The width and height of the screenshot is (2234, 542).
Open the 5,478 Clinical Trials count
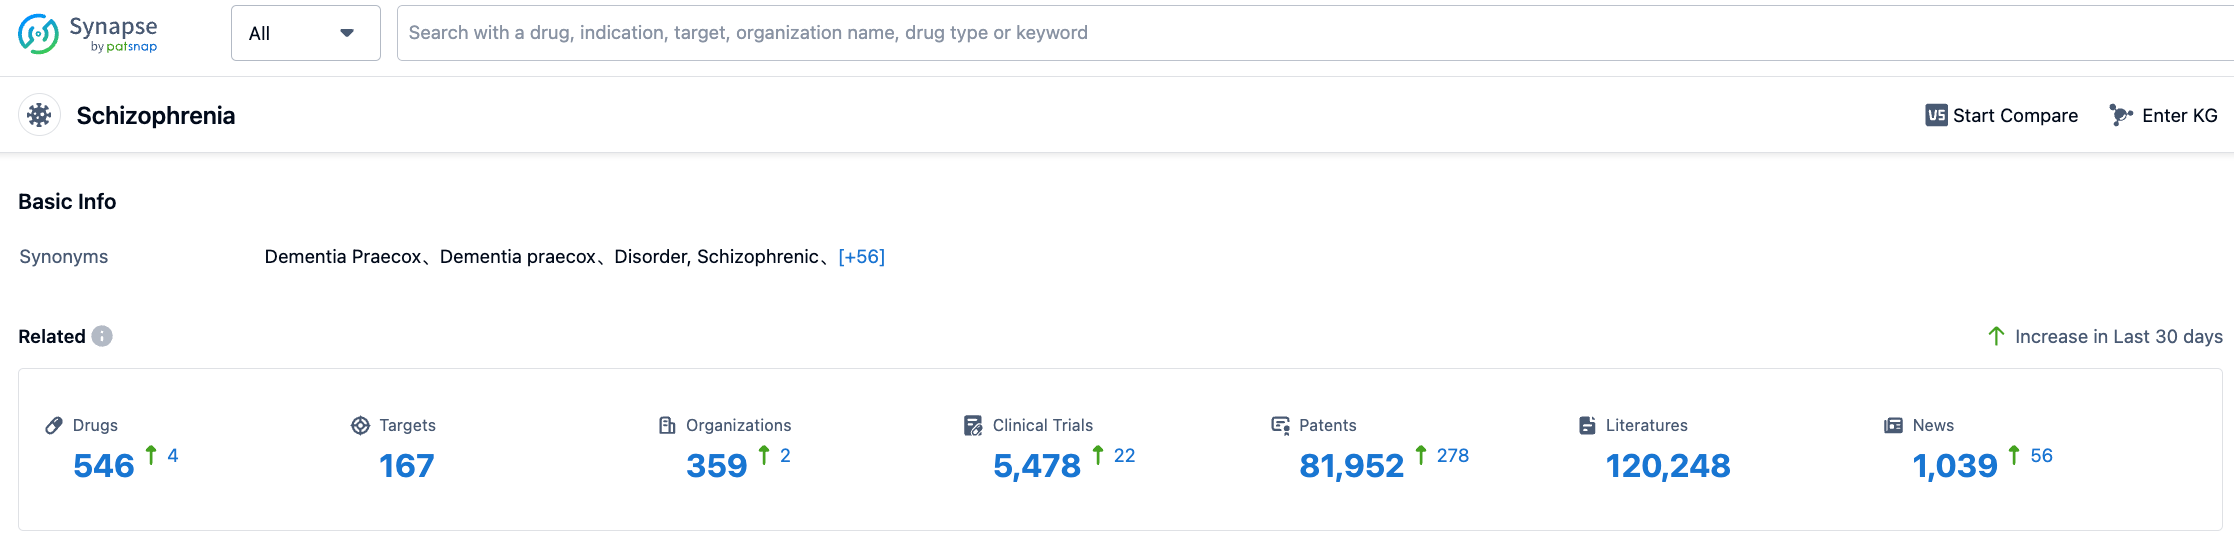point(1036,466)
